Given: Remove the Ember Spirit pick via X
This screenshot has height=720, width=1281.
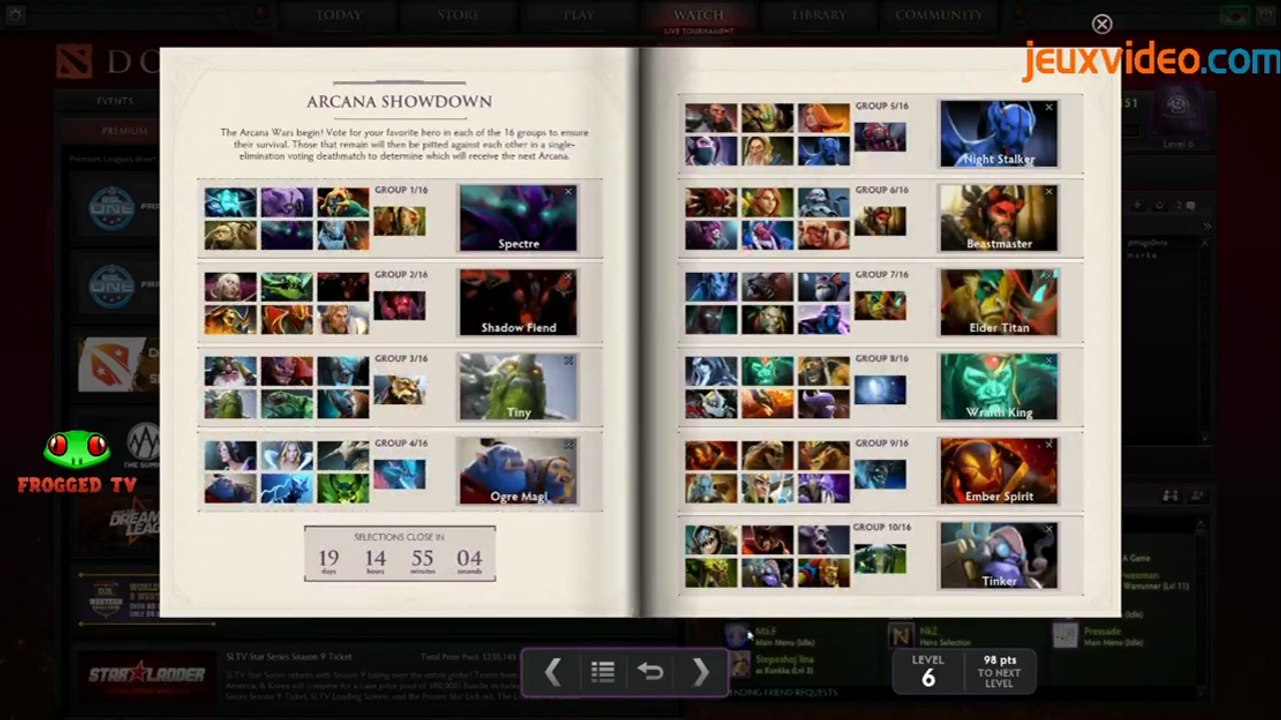Looking at the screenshot, I should click(1049, 445).
